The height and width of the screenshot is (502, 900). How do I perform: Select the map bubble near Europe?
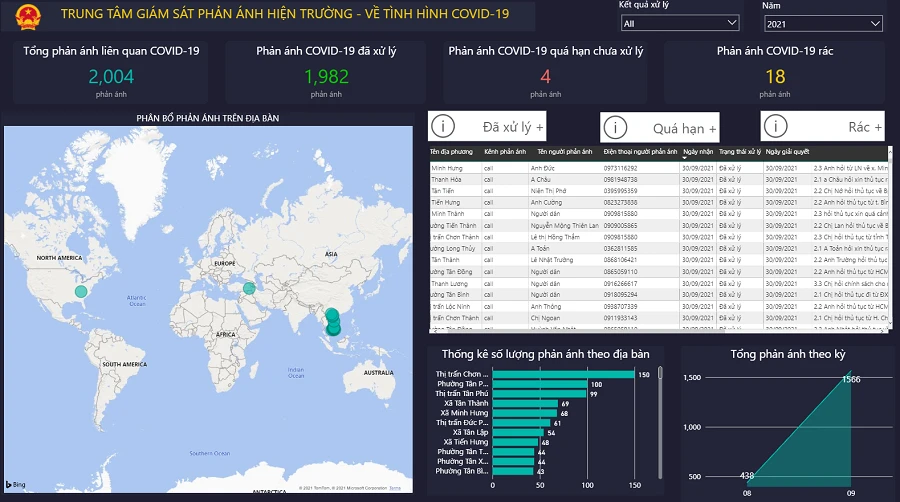coord(249,288)
